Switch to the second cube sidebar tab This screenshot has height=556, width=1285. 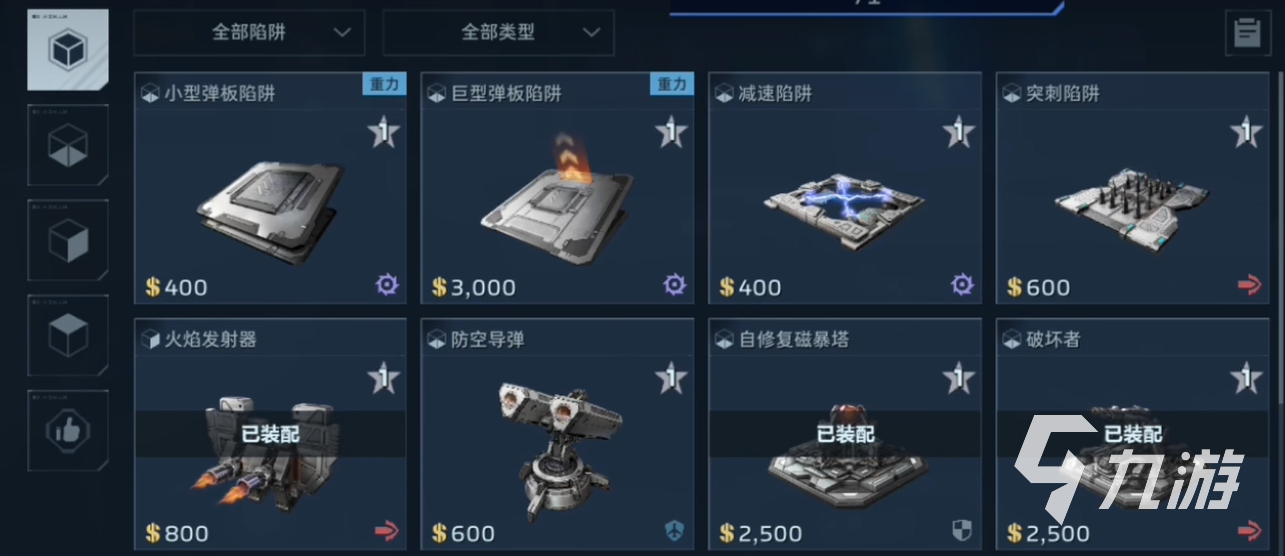(x=68, y=145)
